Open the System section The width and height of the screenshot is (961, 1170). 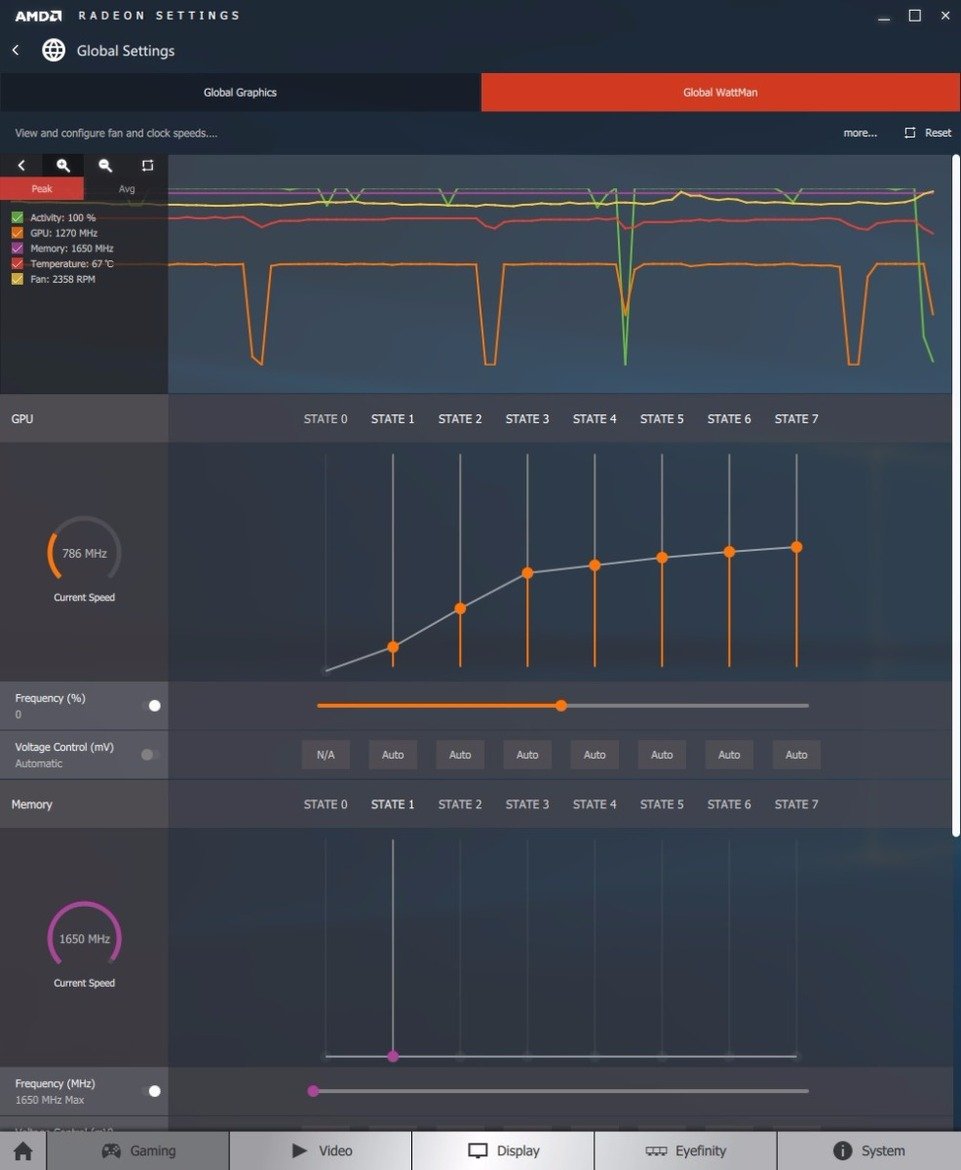(869, 1151)
